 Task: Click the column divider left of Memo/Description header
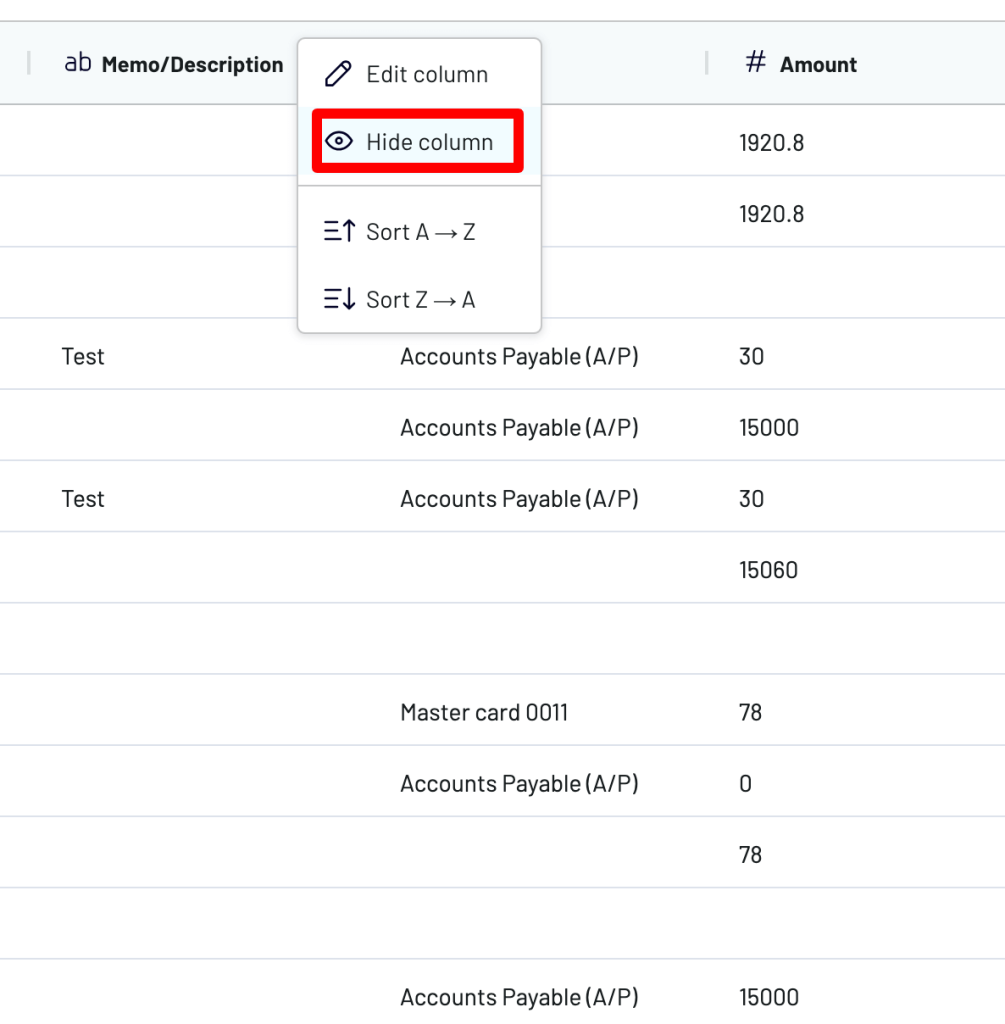coord(29,64)
